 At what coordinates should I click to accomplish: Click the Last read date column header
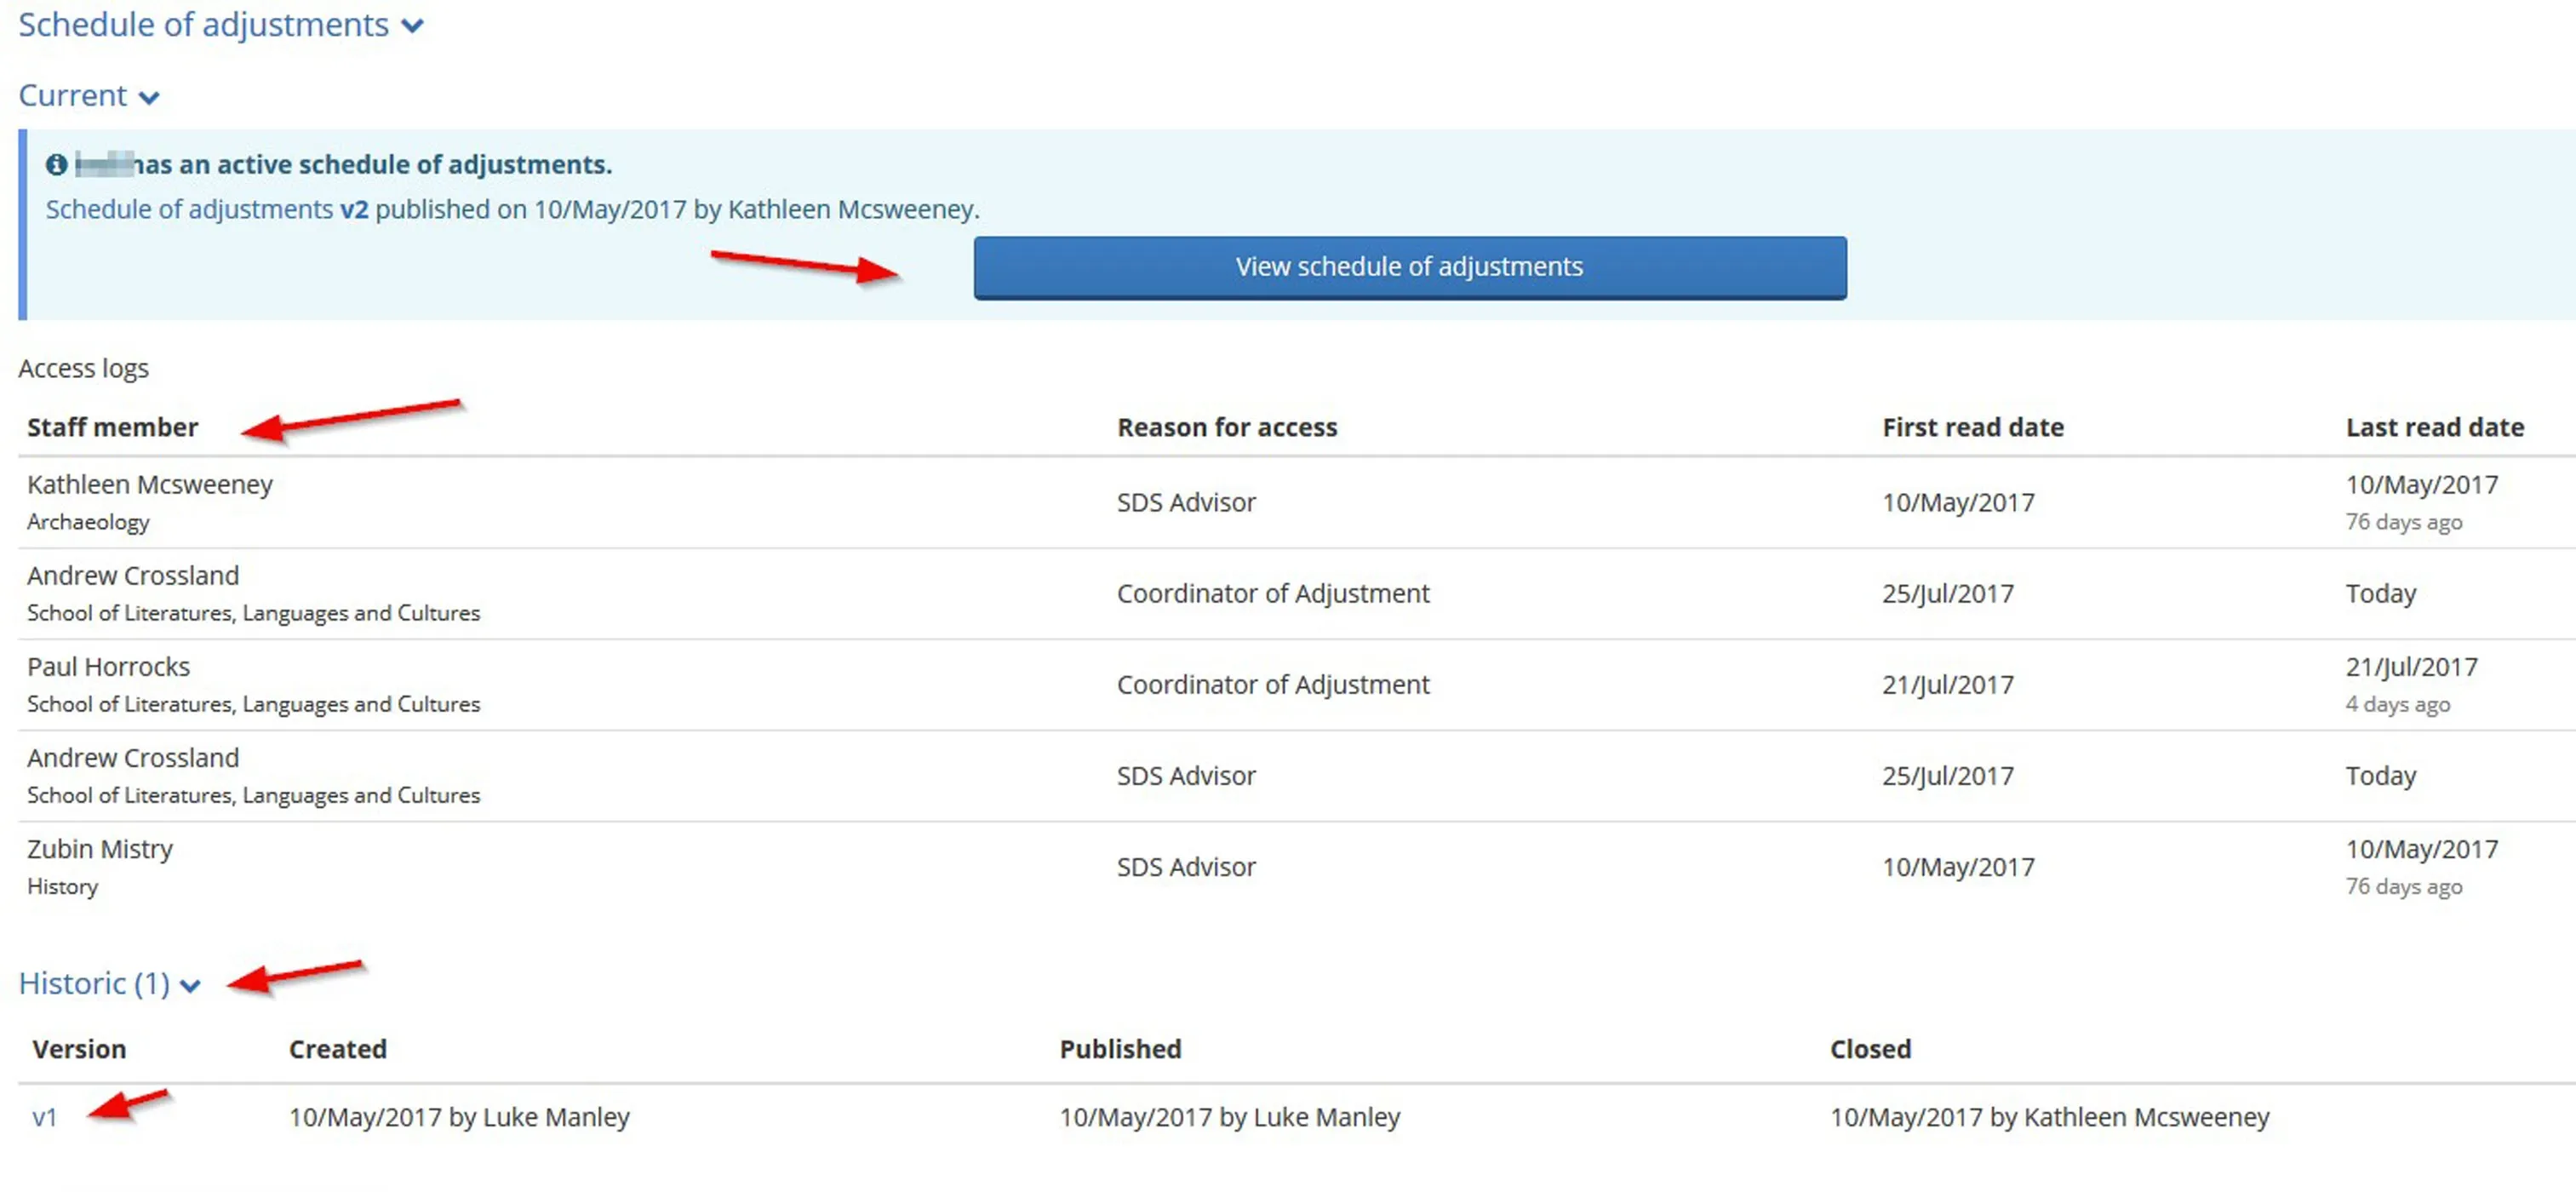(2434, 428)
